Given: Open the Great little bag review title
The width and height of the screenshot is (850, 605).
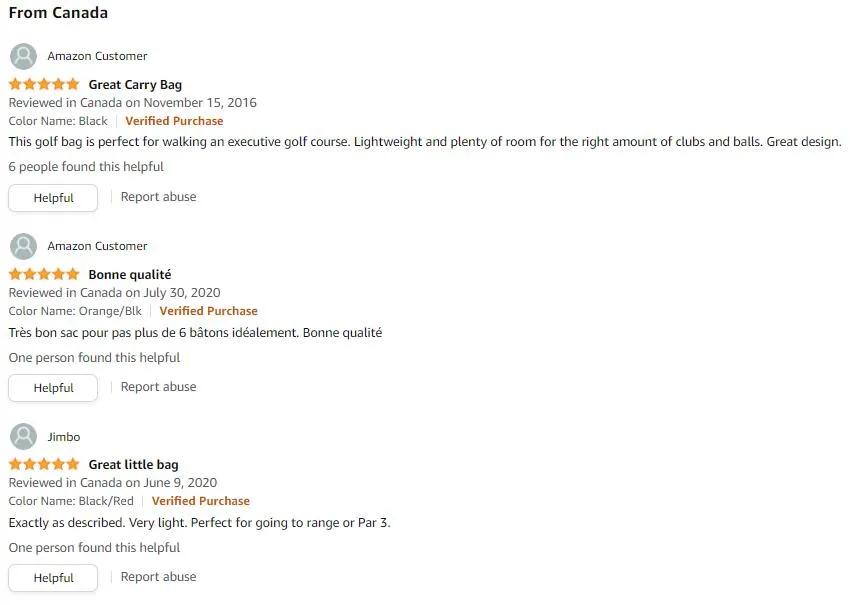Looking at the screenshot, I should click(133, 465).
